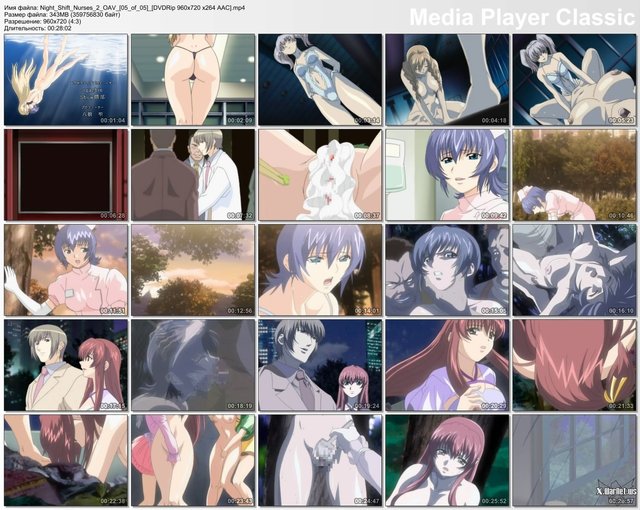Open the frame stamped 00:19:24

click(320, 365)
